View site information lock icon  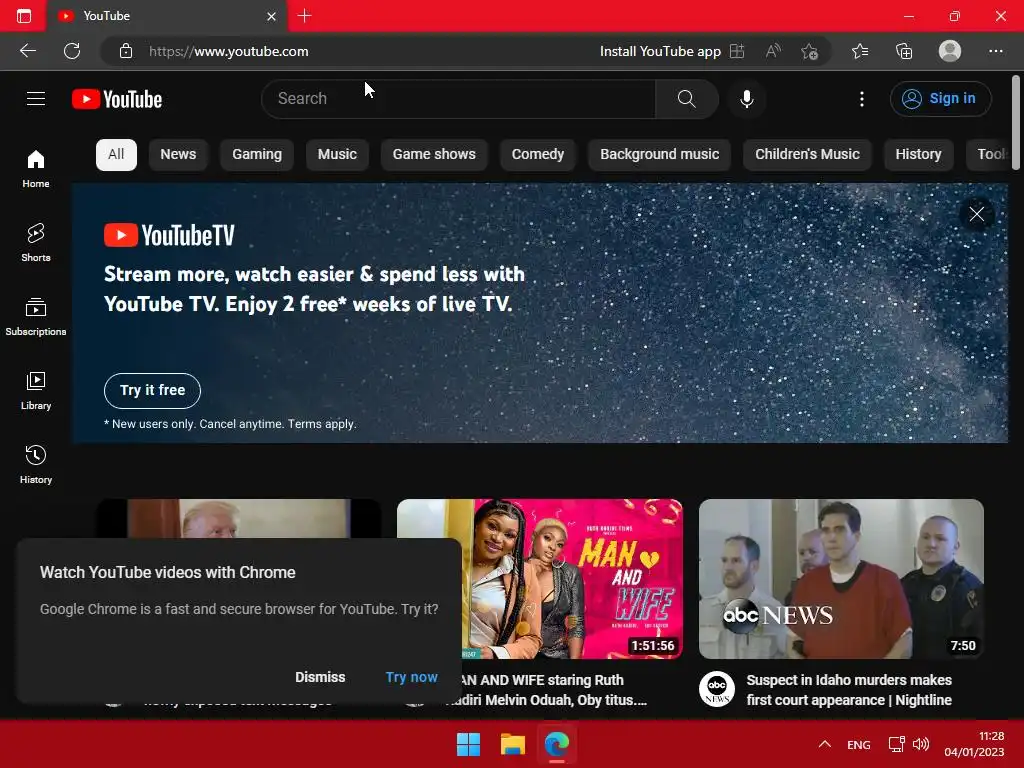(x=126, y=51)
